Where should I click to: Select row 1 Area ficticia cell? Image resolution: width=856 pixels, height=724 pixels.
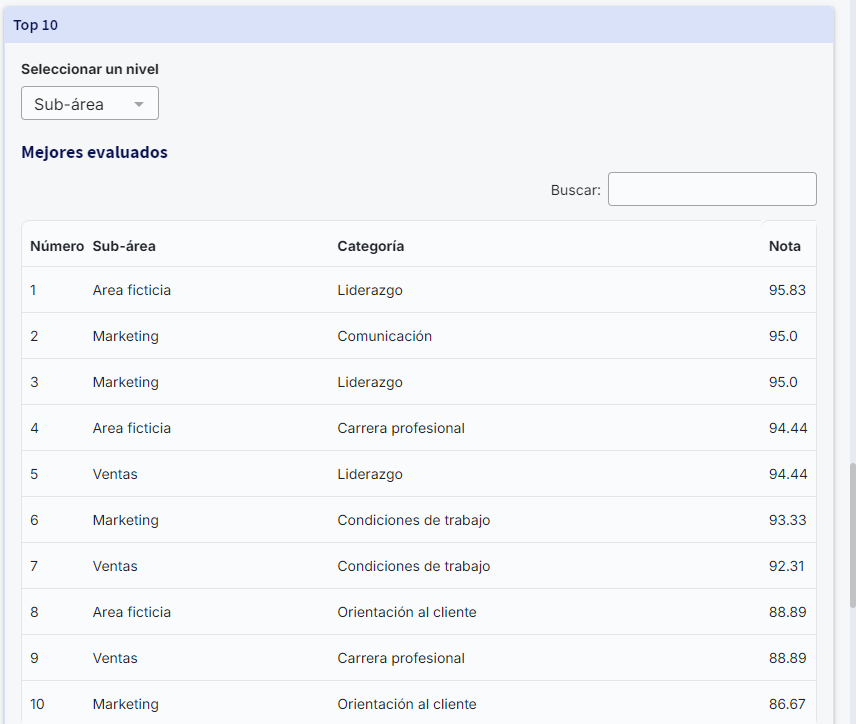pyautogui.click(x=132, y=290)
